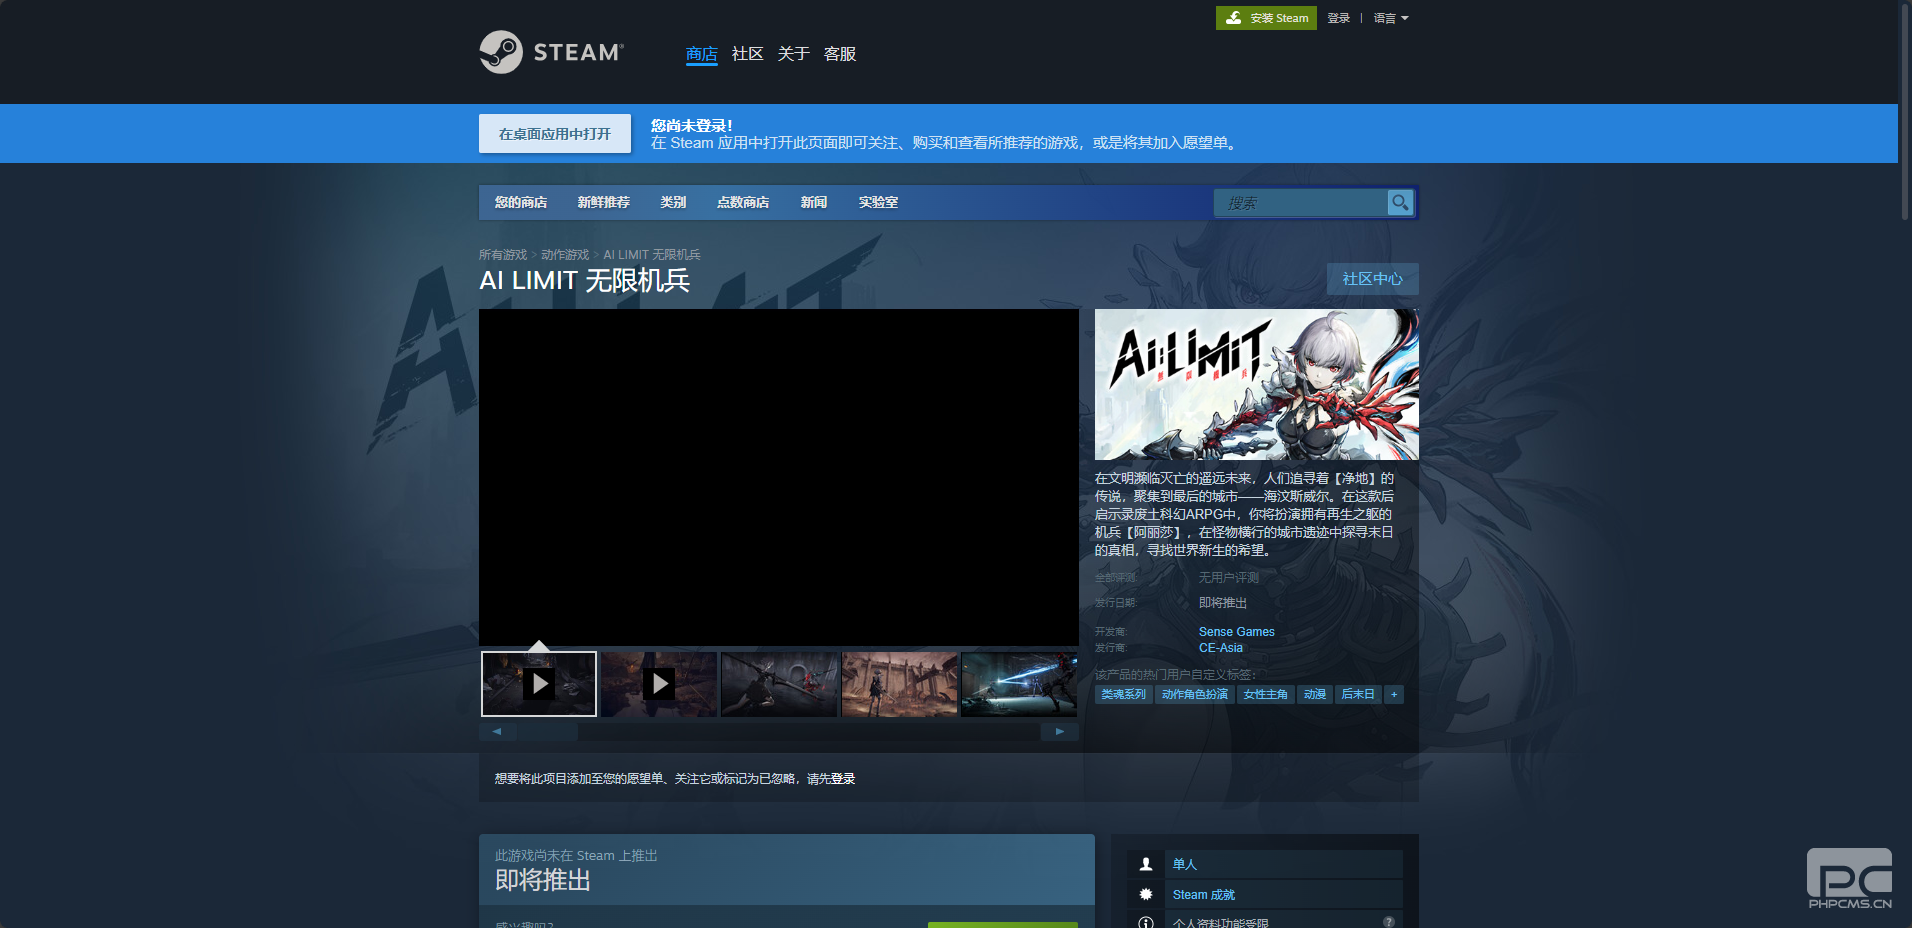The height and width of the screenshot is (928, 1912).
Task: Open the 社区 community menu
Action: pos(748,54)
